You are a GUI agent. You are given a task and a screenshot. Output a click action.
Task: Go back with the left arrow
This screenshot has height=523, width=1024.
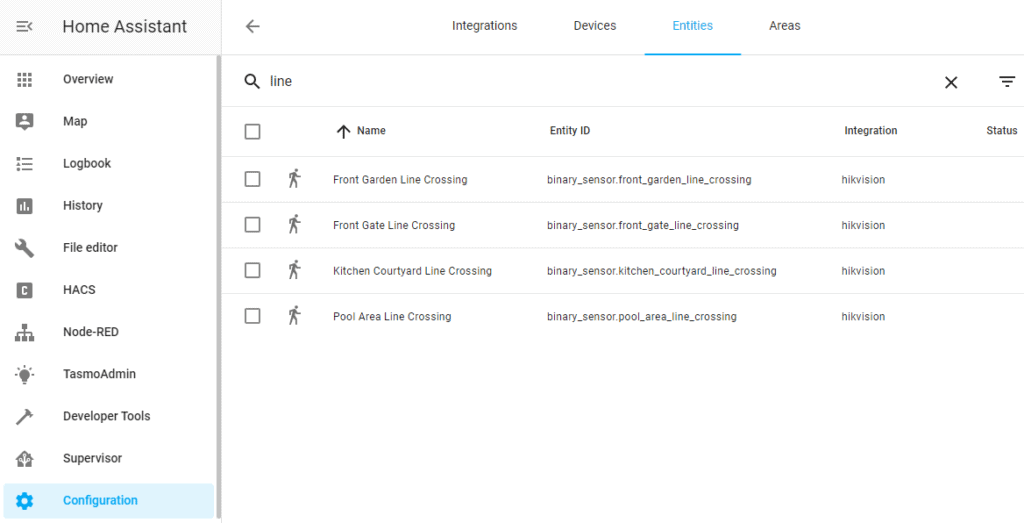[253, 26]
